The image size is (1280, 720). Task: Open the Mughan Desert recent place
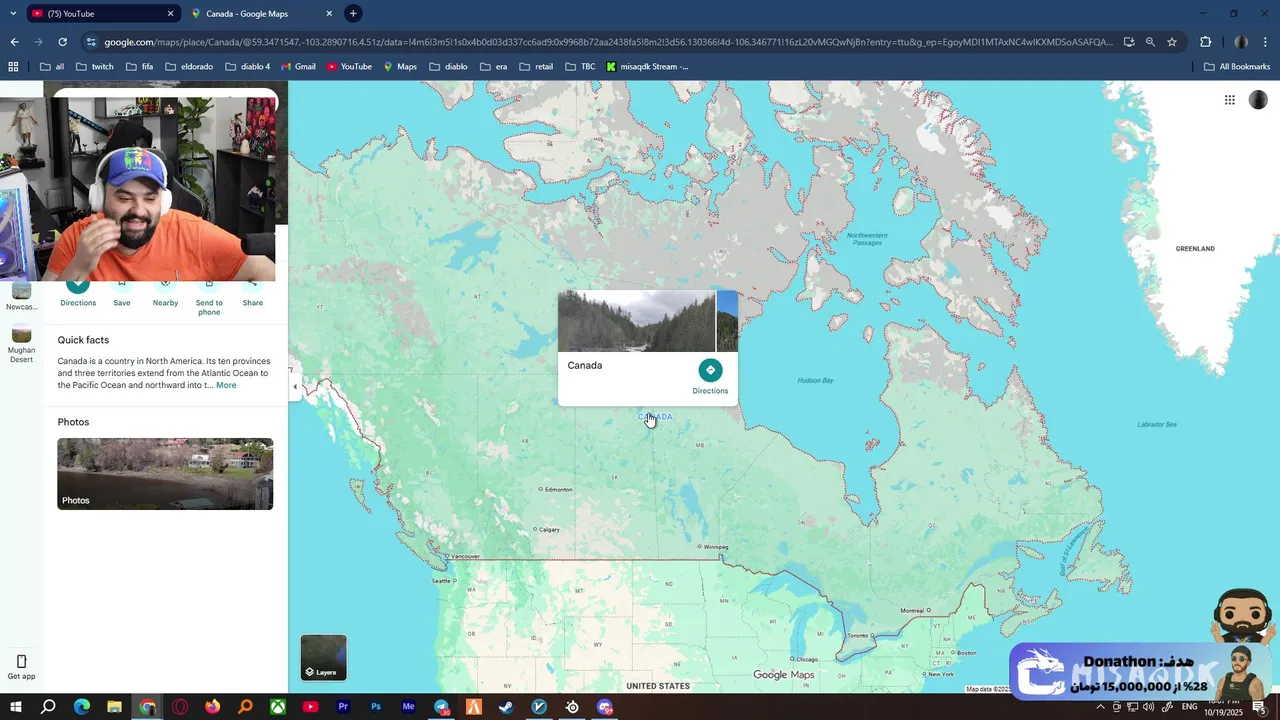pyautogui.click(x=21, y=345)
